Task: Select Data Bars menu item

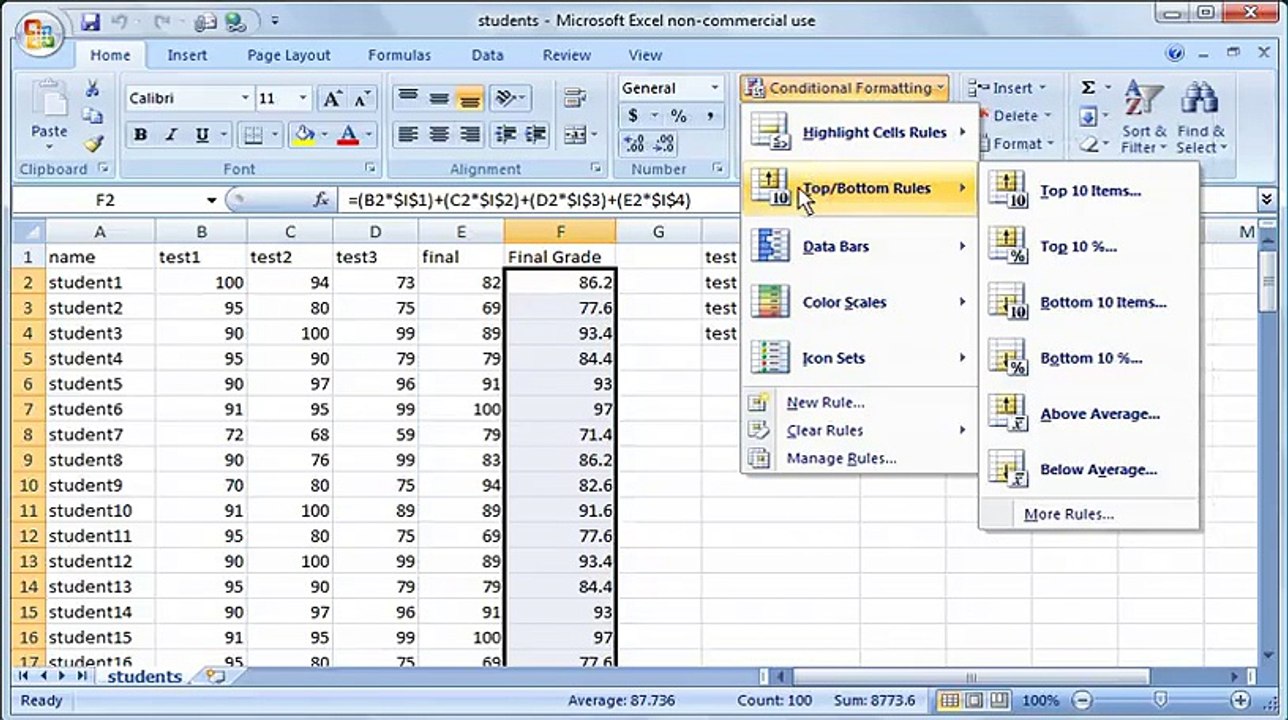Action: [859, 246]
